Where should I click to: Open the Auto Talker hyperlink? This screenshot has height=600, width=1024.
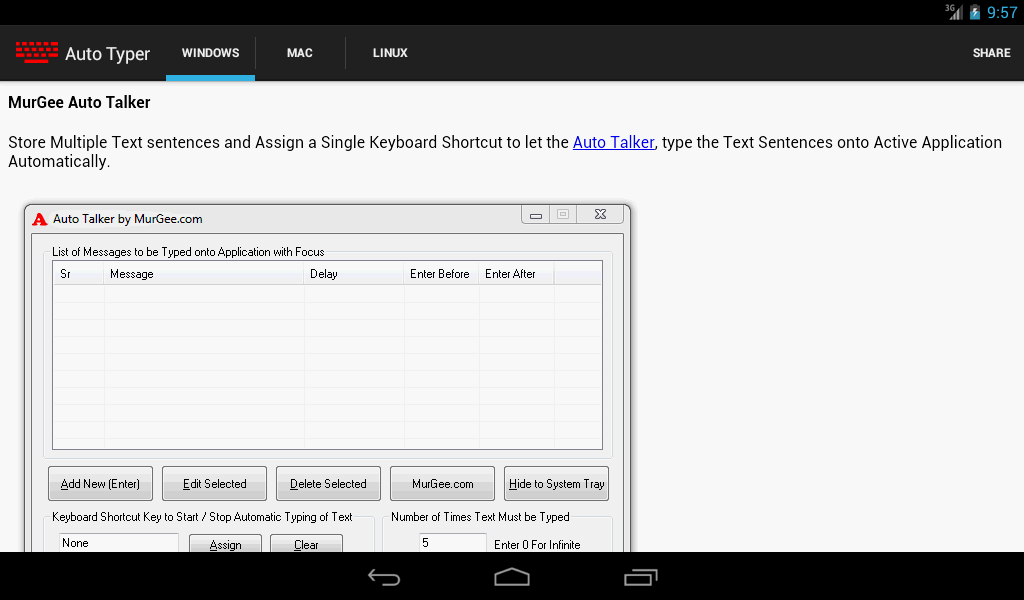pos(613,142)
